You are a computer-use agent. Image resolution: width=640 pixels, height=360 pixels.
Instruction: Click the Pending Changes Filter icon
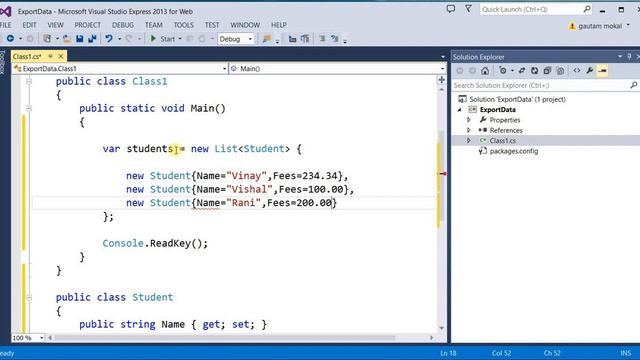coord(503,71)
